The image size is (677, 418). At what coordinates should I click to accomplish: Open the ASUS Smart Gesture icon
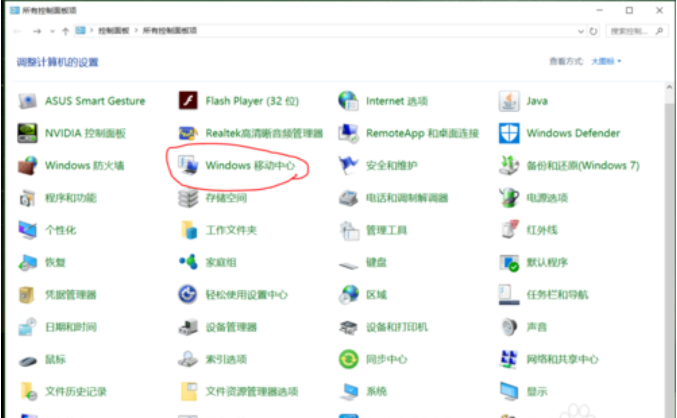click(27, 100)
